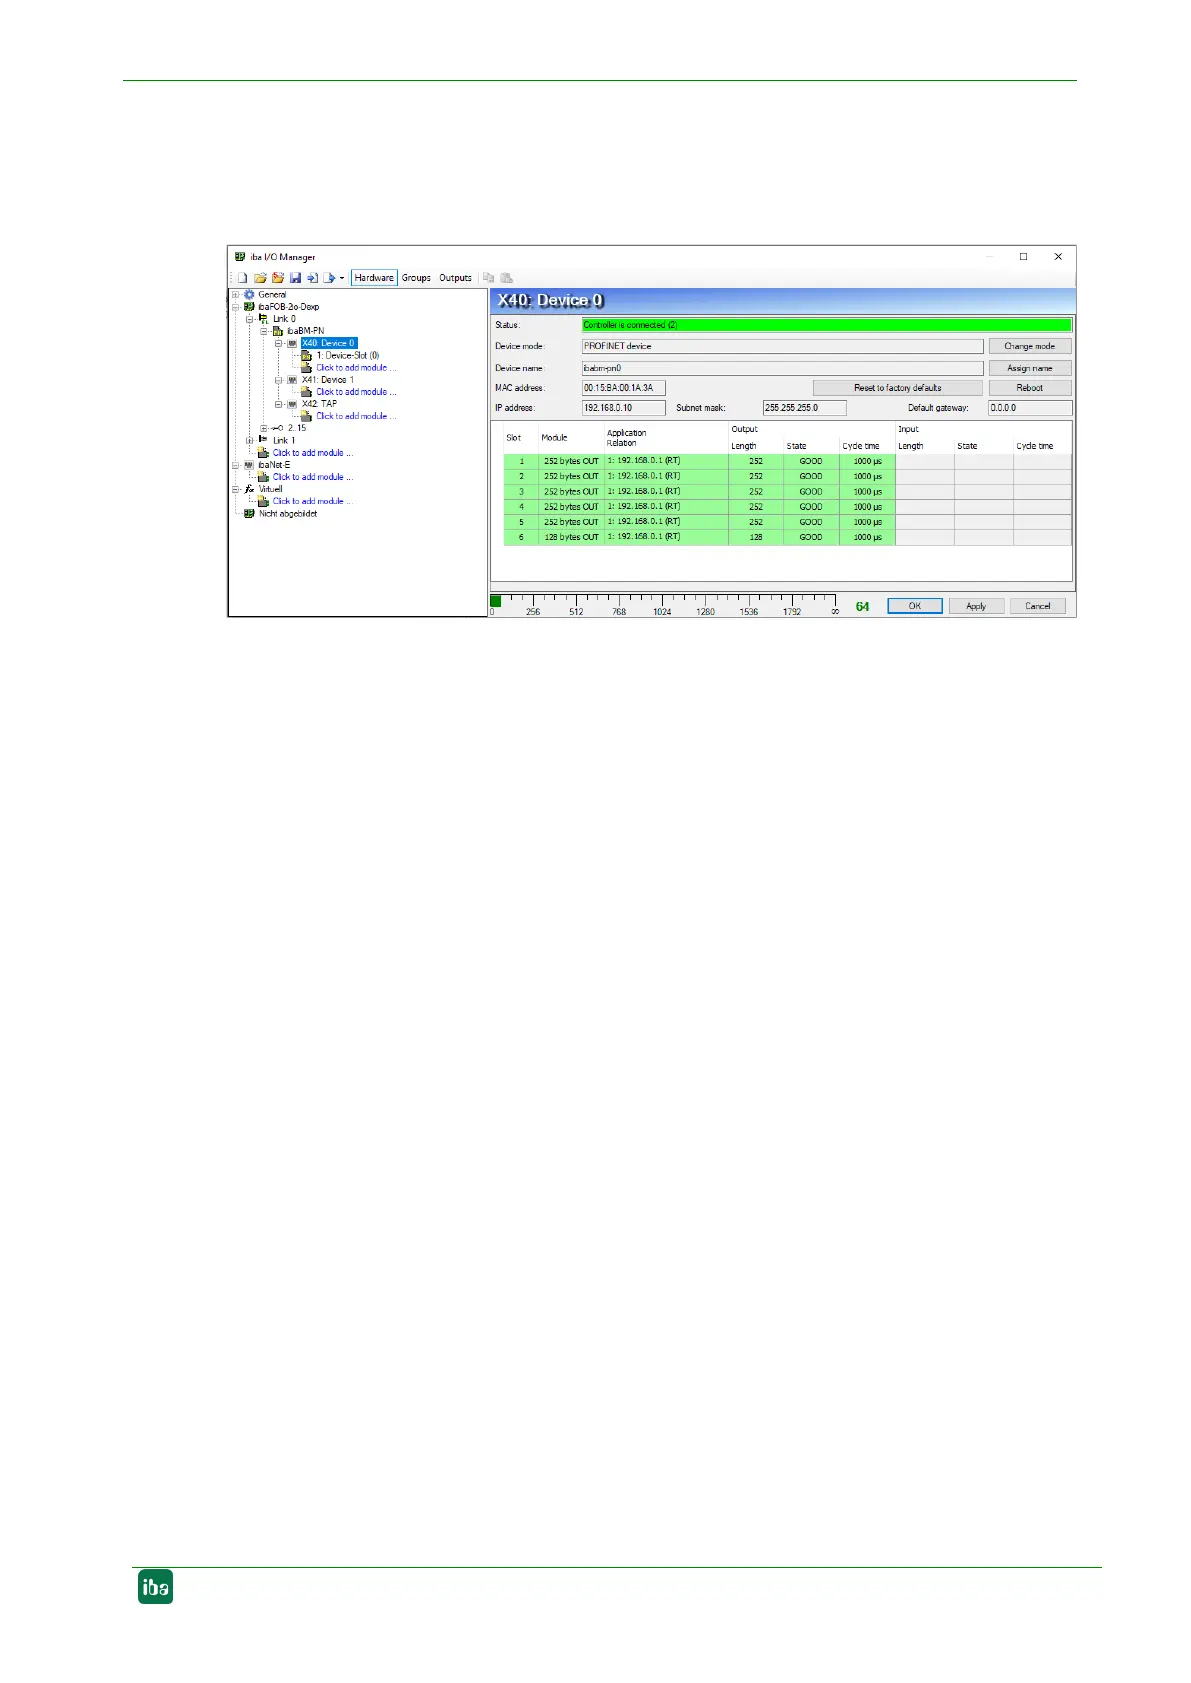Image resolution: width=1191 pixels, height=1683 pixels.
Task: Click the iba I/O Manager title bar icon
Action: [240, 257]
